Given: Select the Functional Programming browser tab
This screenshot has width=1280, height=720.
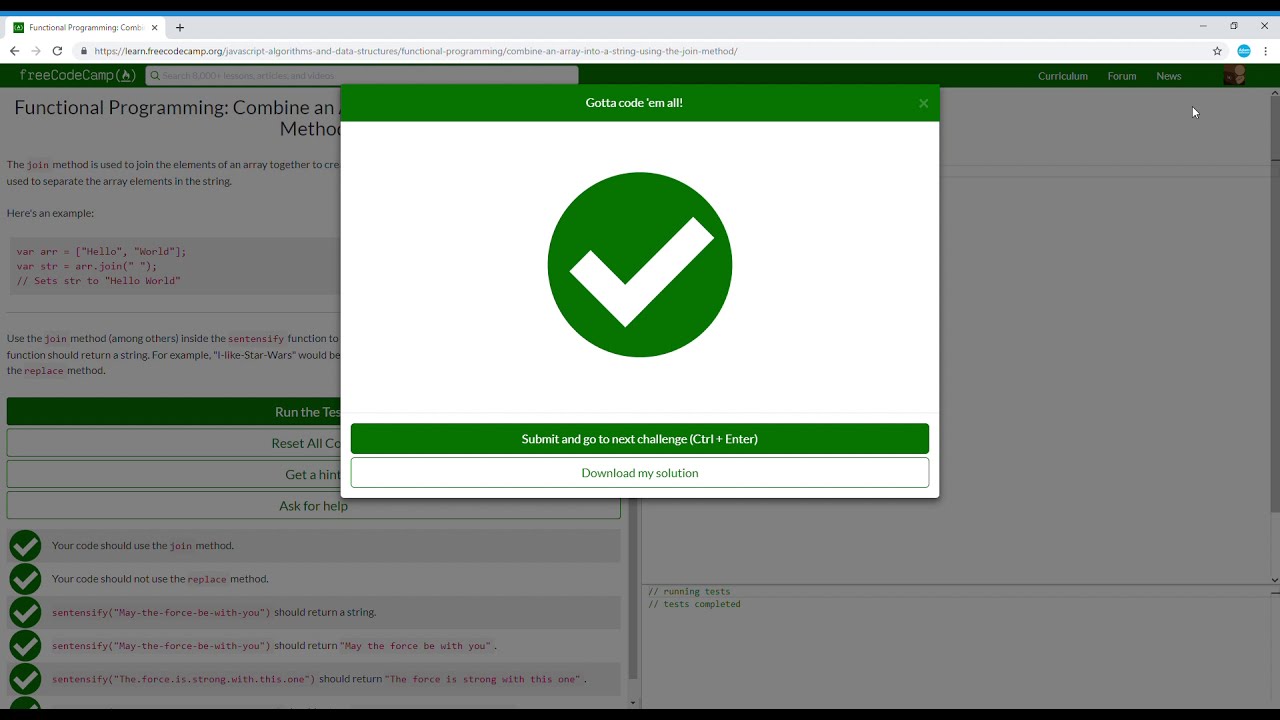Looking at the screenshot, I should point(86,27).
